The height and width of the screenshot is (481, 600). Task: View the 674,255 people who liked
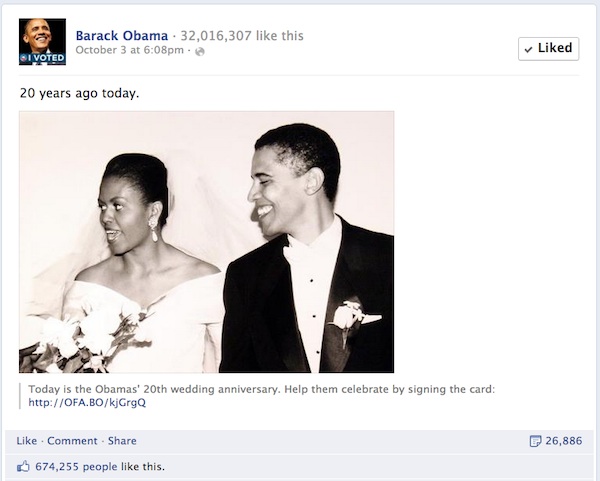click(76, 467)
